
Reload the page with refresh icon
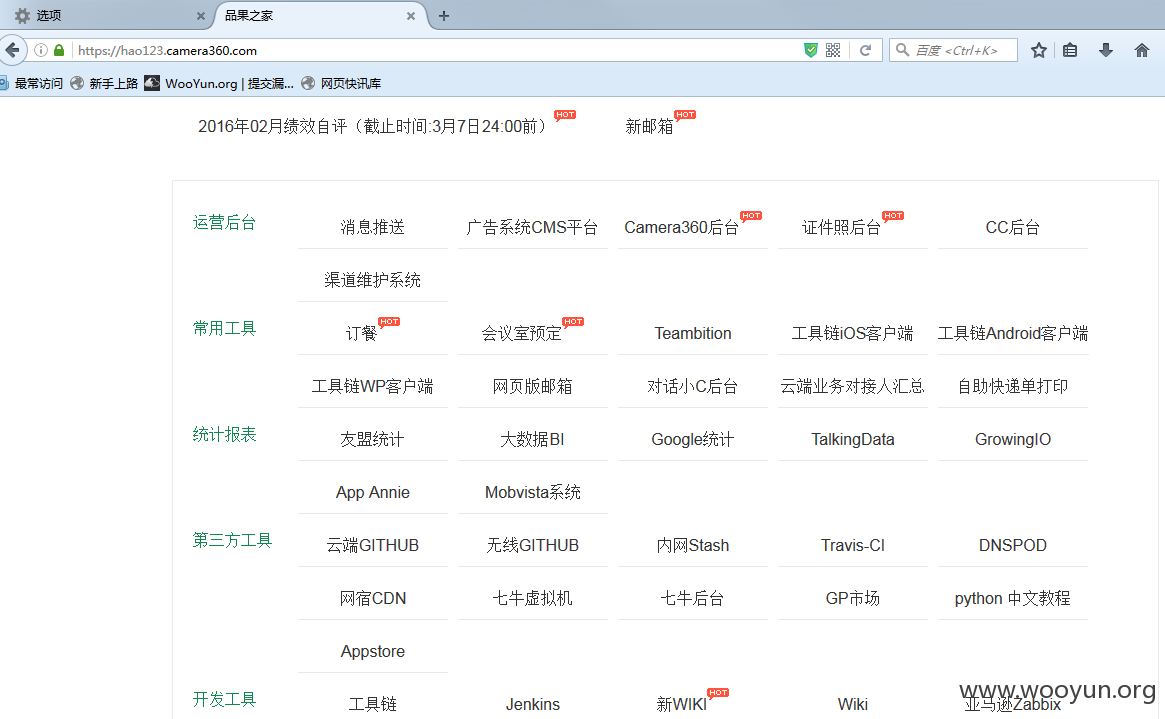866,51
